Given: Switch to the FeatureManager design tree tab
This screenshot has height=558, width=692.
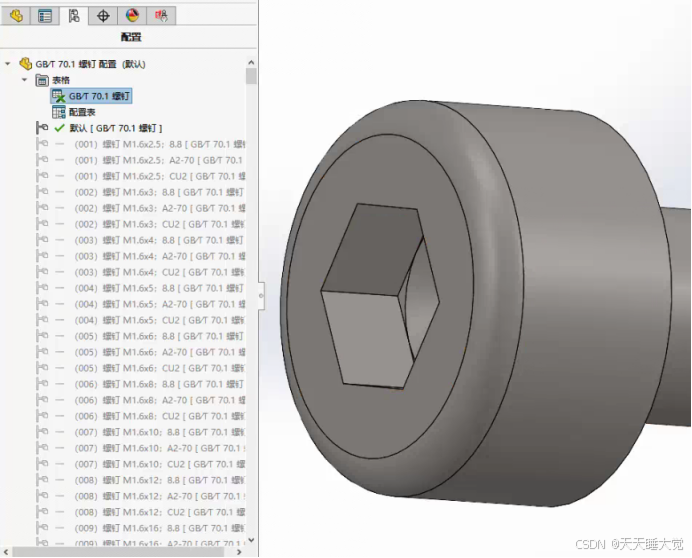Looking at the screenshot, I should coord(16,16).
